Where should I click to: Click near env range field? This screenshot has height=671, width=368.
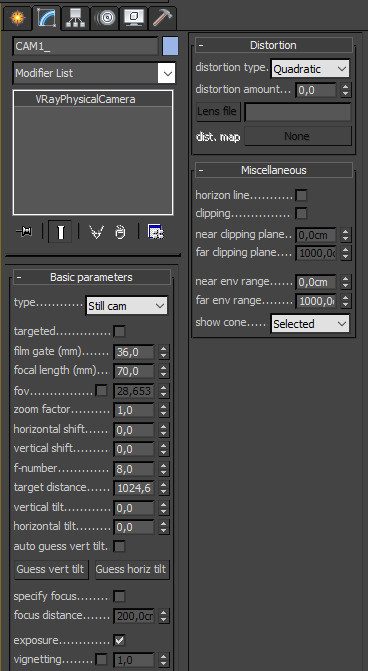tap(316, 282)
